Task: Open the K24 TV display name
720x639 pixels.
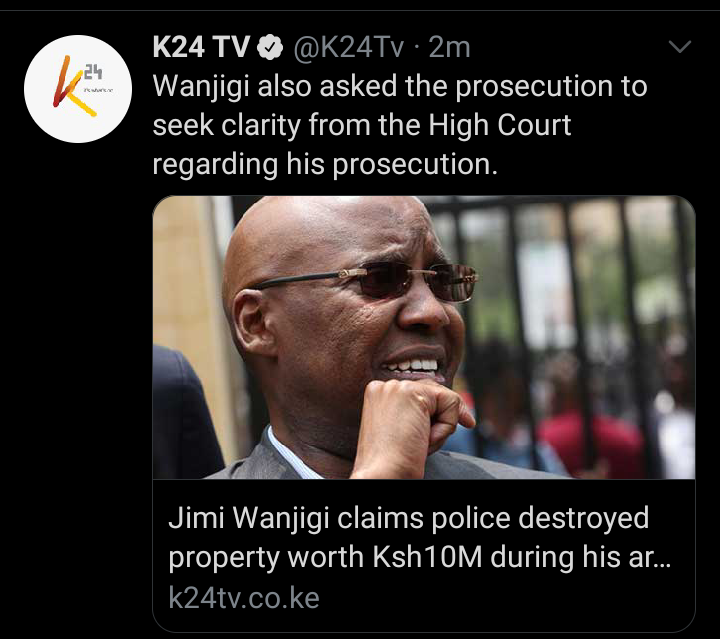Action: click(201, 47)
